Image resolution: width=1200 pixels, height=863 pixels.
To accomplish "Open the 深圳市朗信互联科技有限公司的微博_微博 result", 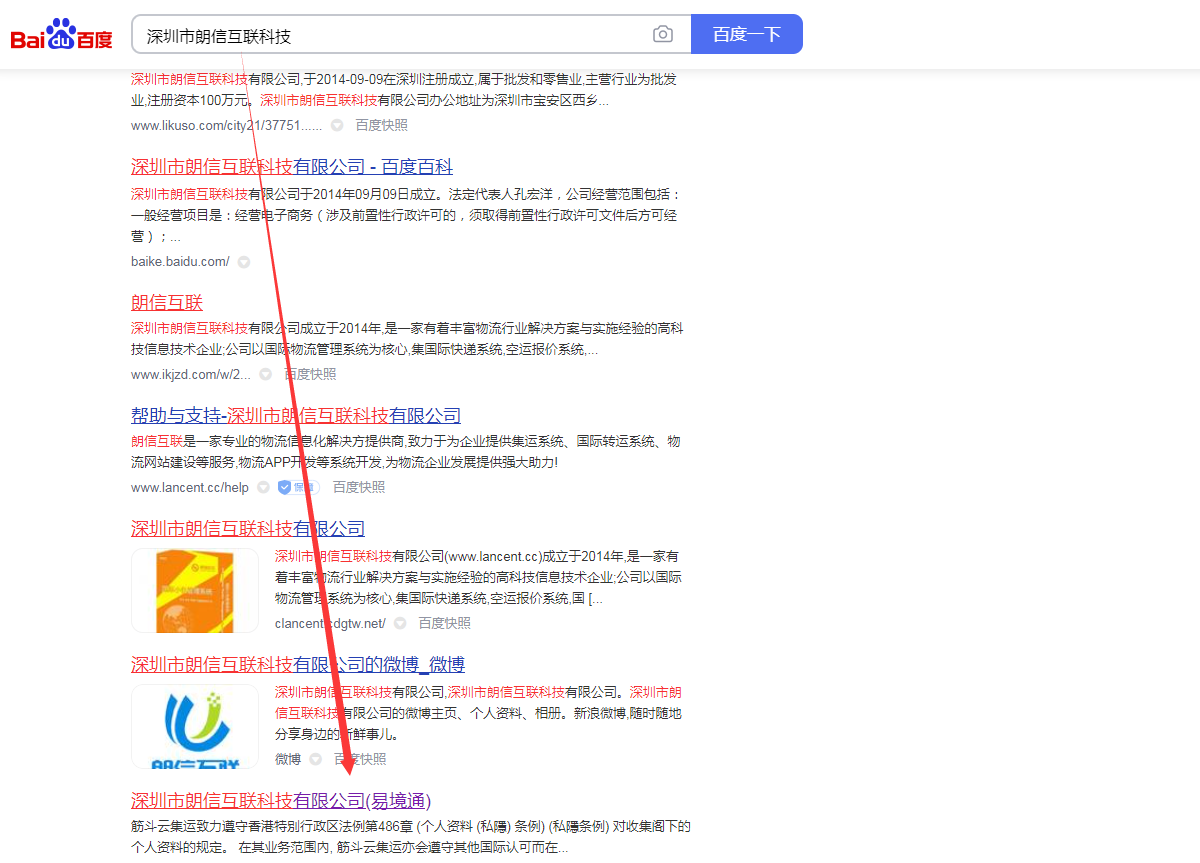I will (298, 664).
